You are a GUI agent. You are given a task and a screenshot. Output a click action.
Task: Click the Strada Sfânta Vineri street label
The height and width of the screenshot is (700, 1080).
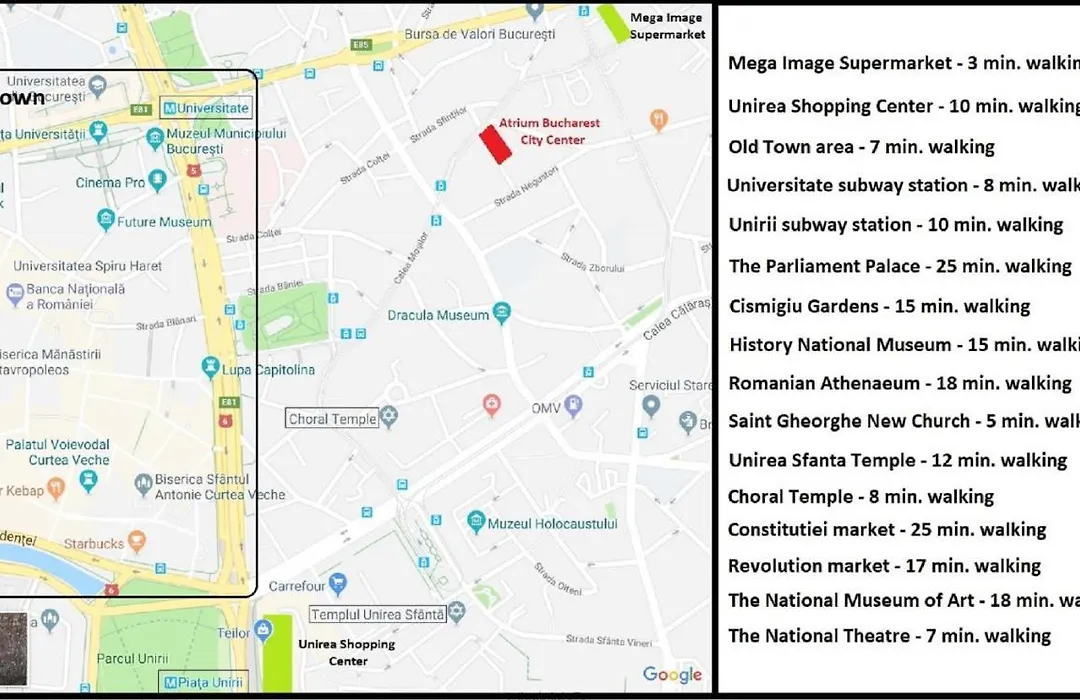[x=609, y=641]
